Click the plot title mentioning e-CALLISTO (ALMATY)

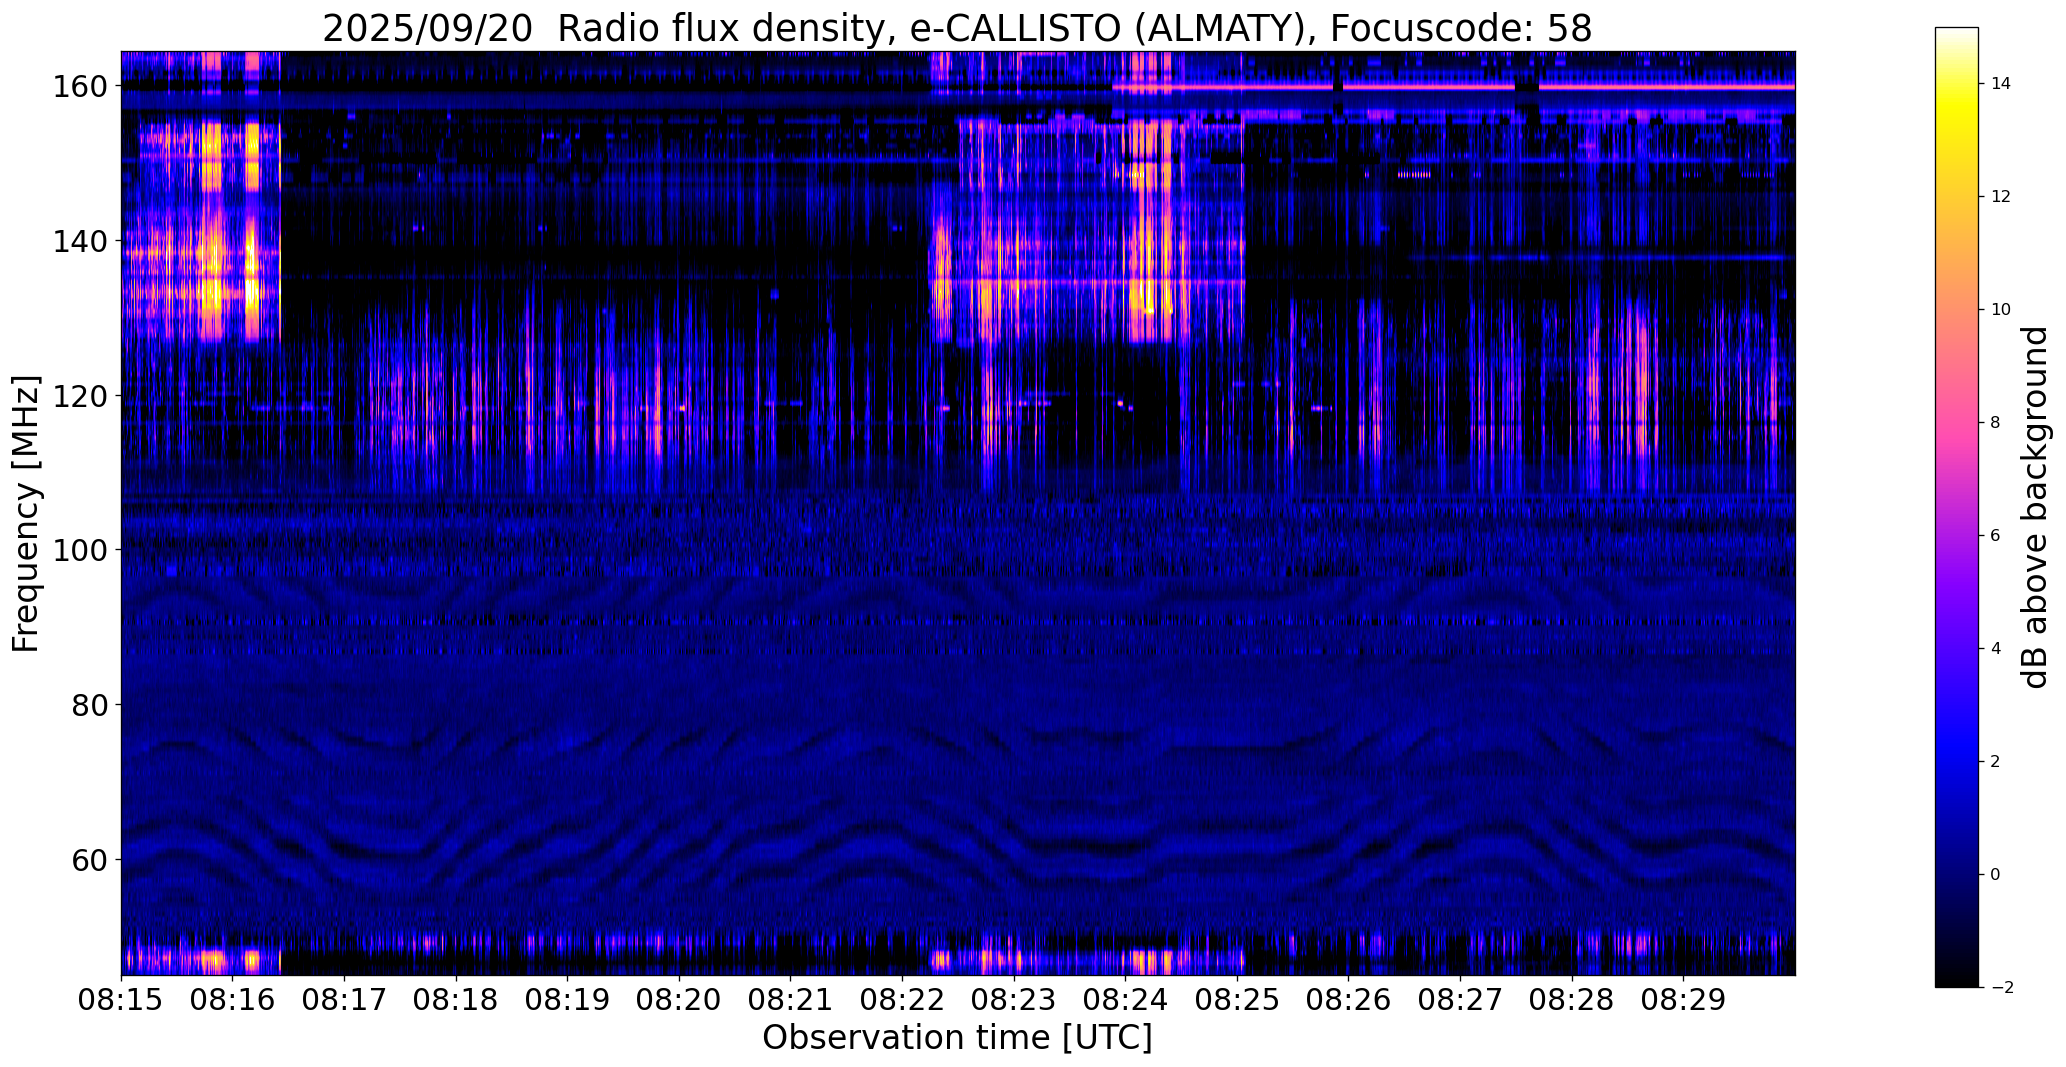[957, 29]
